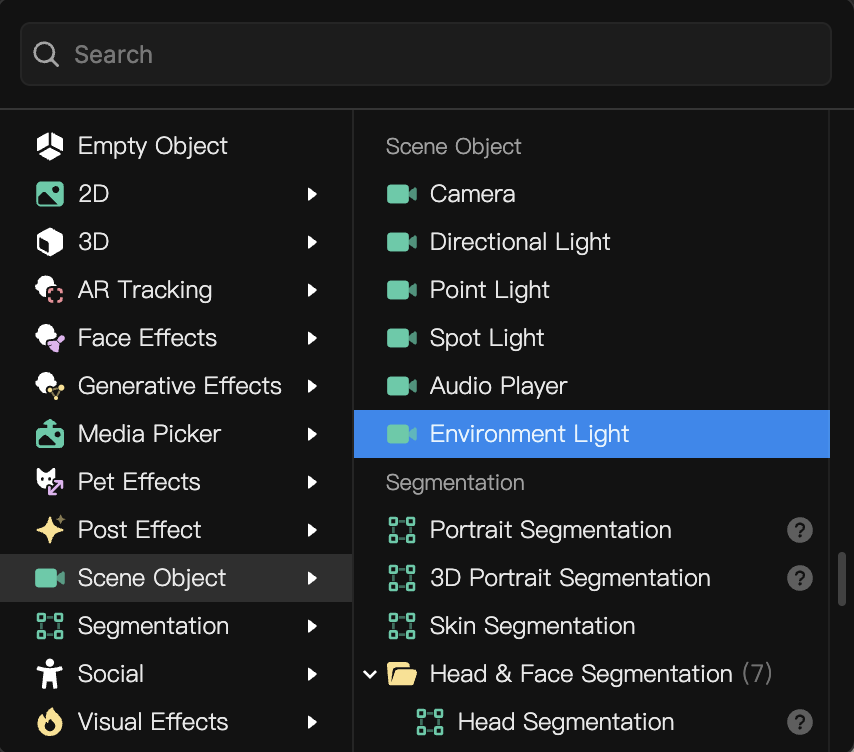The width and height of the screenshot is (854, 752).
Task: Open the Social submenu arrow
Action: tap(312, 674)
